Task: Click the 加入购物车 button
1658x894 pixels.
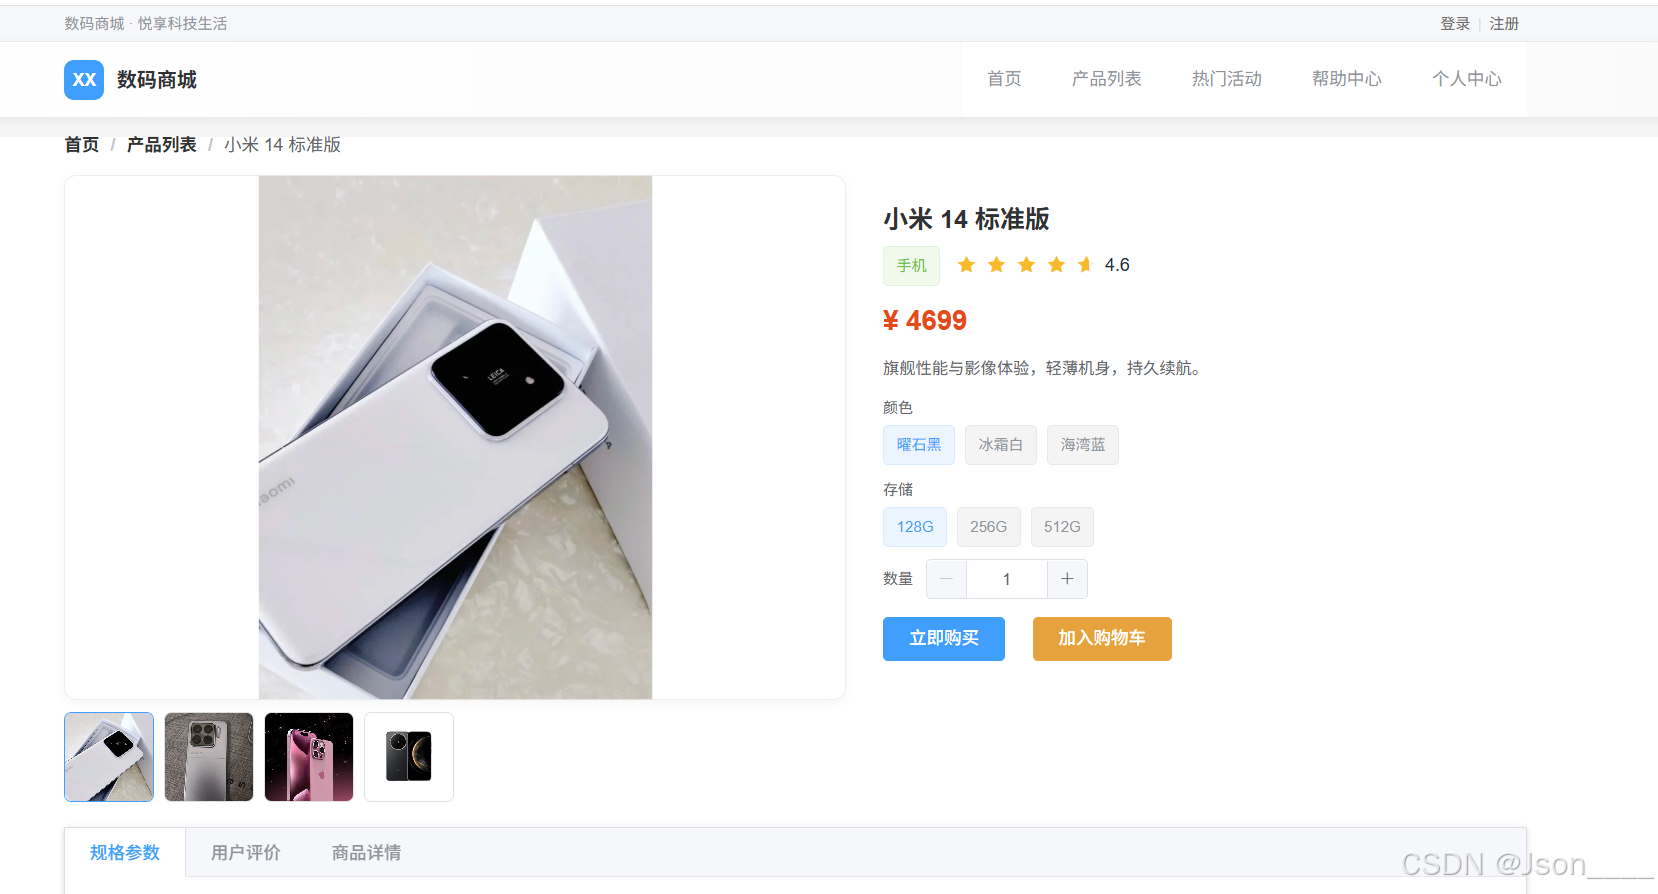Action: point(1102,639)
